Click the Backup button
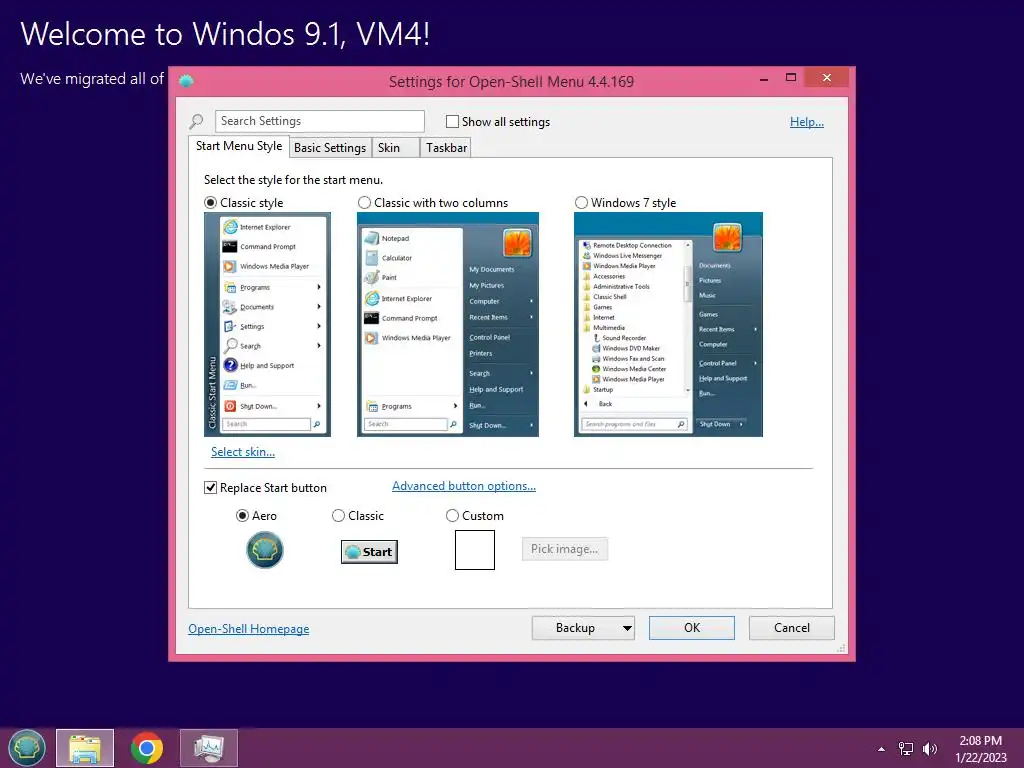The image size is (1024, 768). [x=575, y=628]
